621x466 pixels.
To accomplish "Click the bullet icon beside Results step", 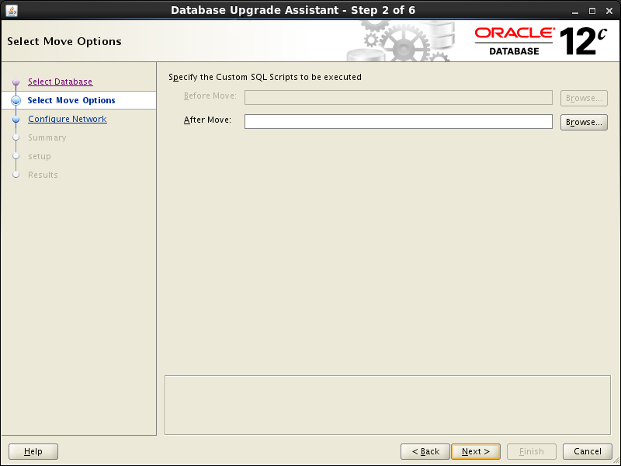I will click(16, 175).
